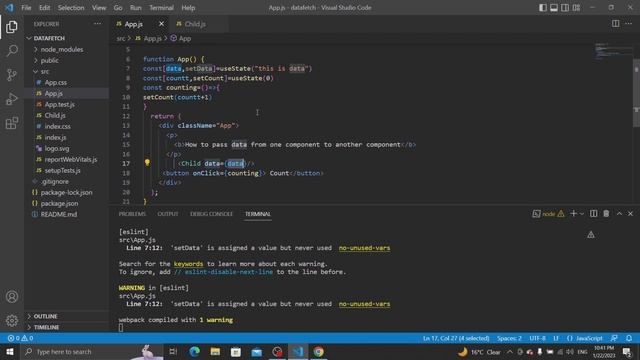The image size is (640, 360).
Task: Change encoding via UTF-8 status item
Action: click(x=537, y=338)
